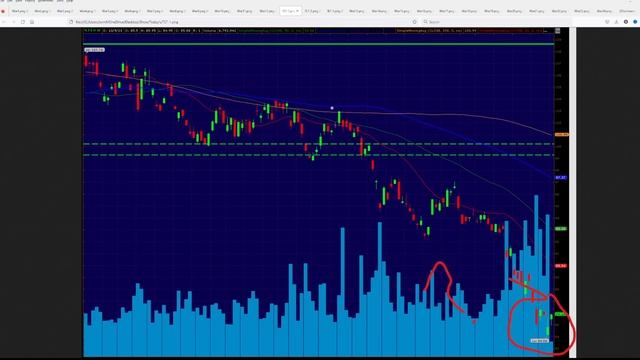Viewport: 640px width, 360px height.
Task: Click the page vertical scrollbar
Action: [x=573, y=192]
